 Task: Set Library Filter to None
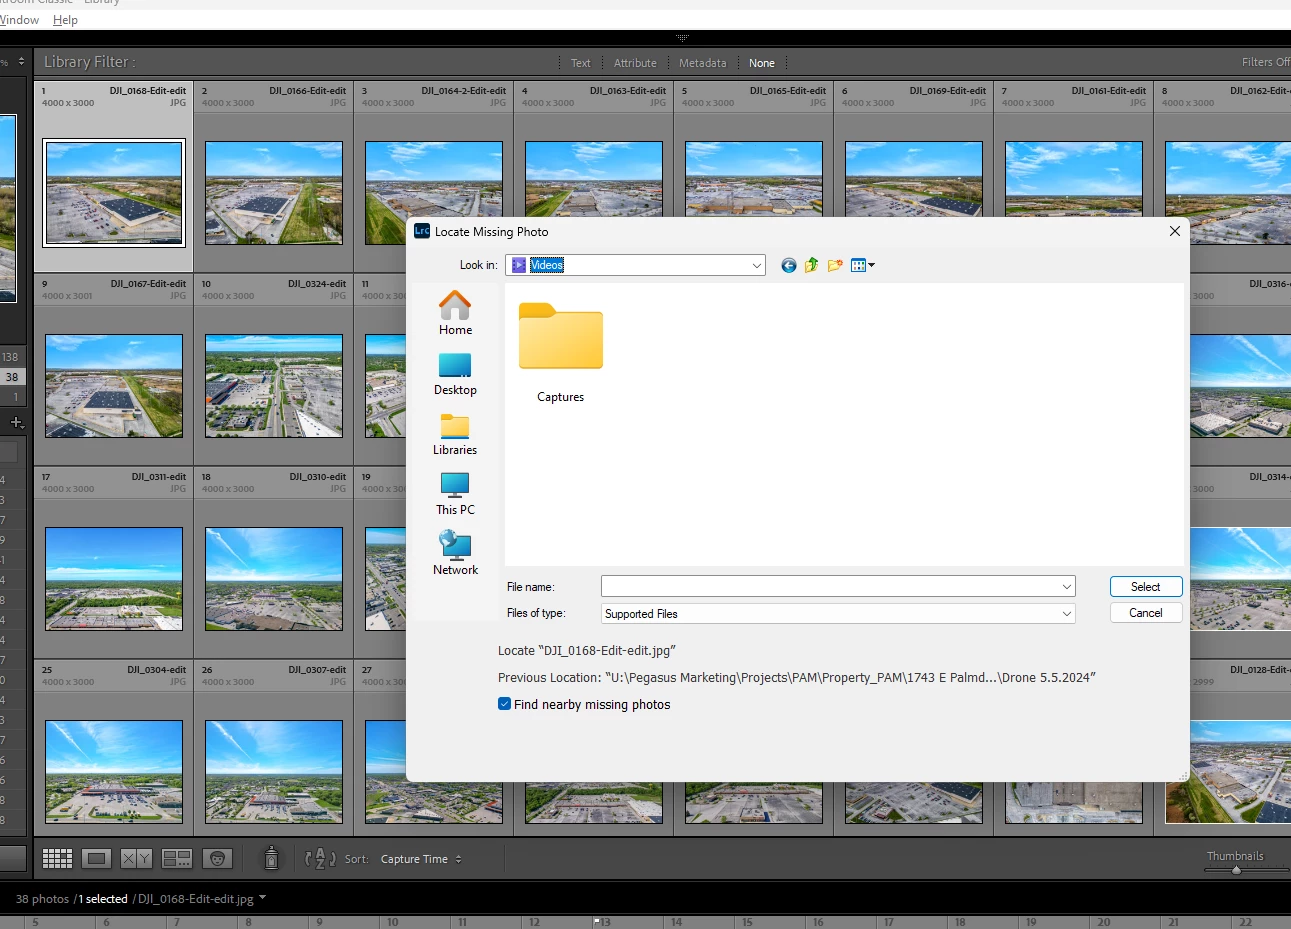pyautogui.click(x=762, y=63)
